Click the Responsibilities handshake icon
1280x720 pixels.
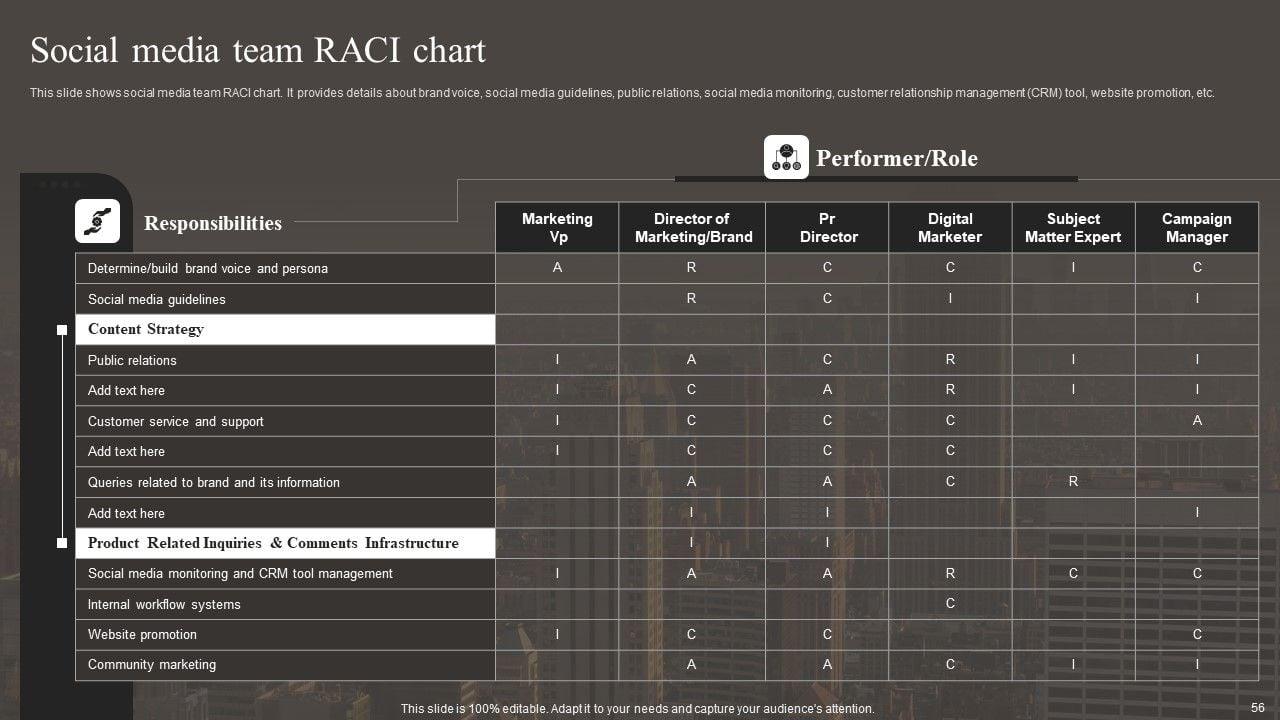click(x=97, y=221)
